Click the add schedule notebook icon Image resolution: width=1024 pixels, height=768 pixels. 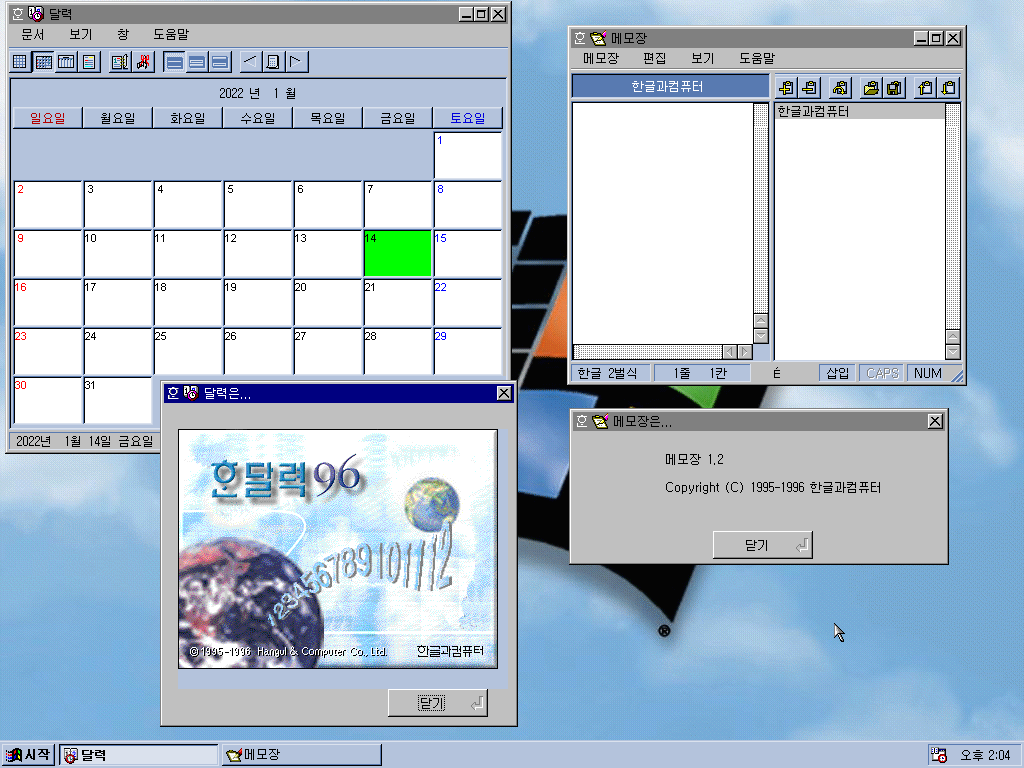(120, 62)
